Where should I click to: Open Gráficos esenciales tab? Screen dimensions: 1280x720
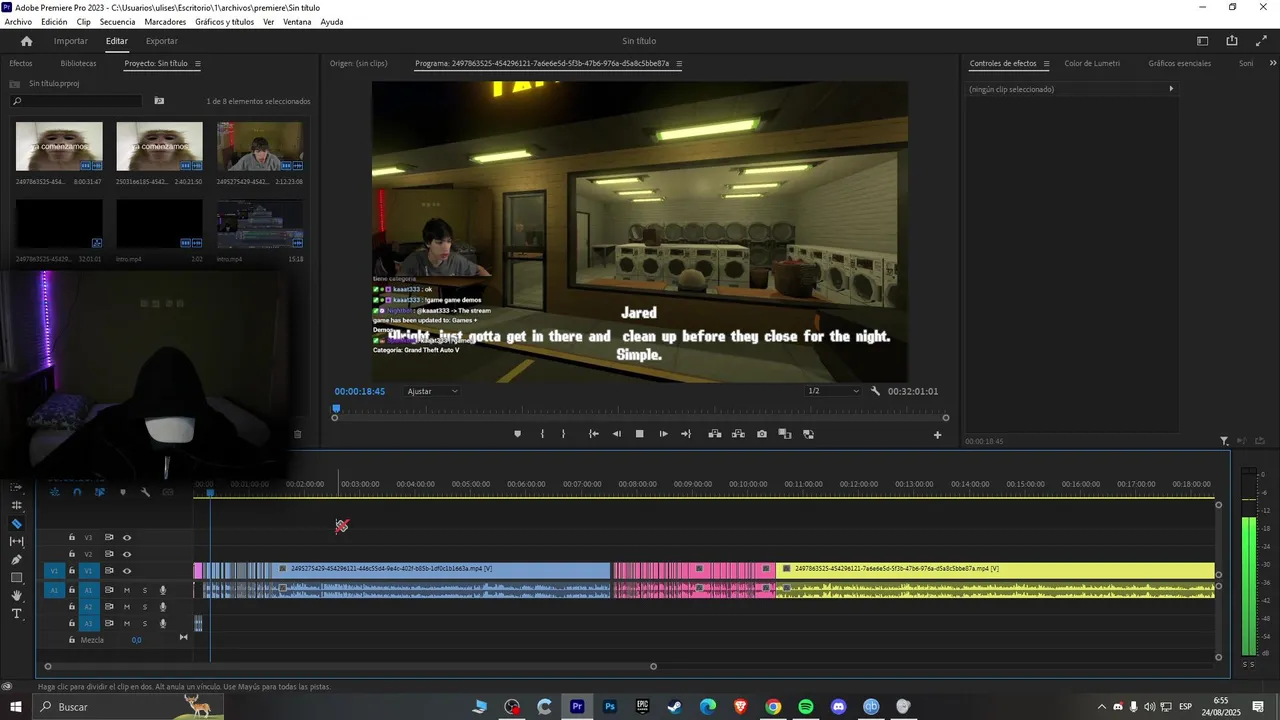tap(1179, 64)
